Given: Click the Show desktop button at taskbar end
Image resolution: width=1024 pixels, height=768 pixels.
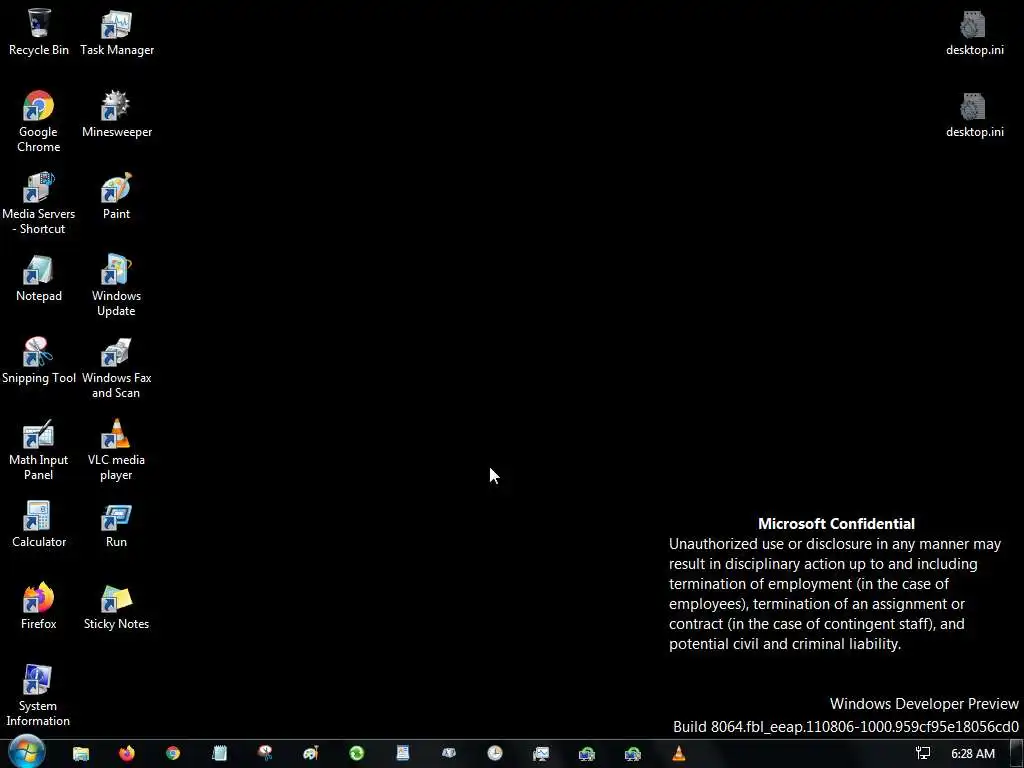Looking at the screenshot, I should [1019, 754].
